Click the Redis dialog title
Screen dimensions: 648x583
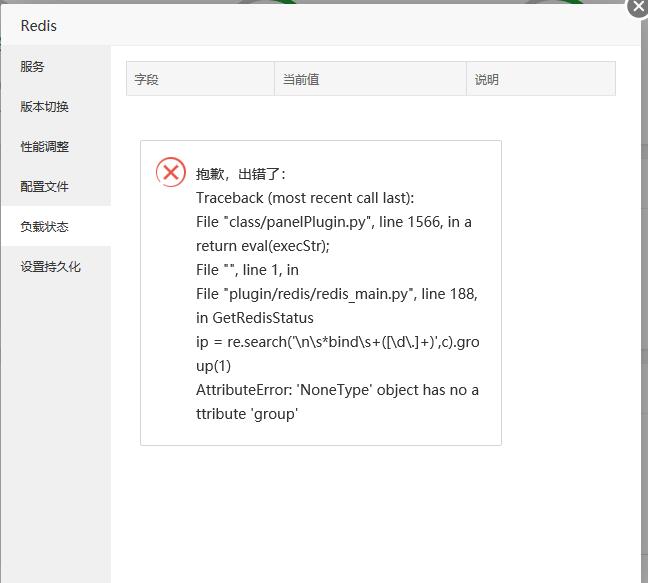point(38,26)
